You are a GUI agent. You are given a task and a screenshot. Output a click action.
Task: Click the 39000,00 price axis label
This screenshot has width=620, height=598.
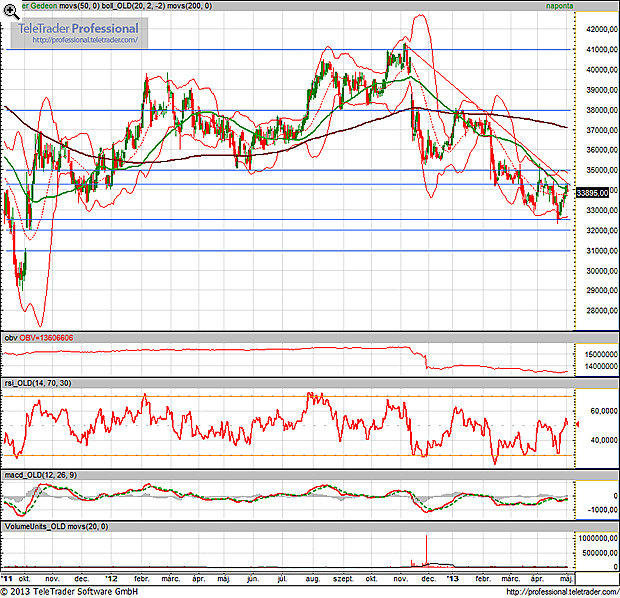click(x=602, y=90)
